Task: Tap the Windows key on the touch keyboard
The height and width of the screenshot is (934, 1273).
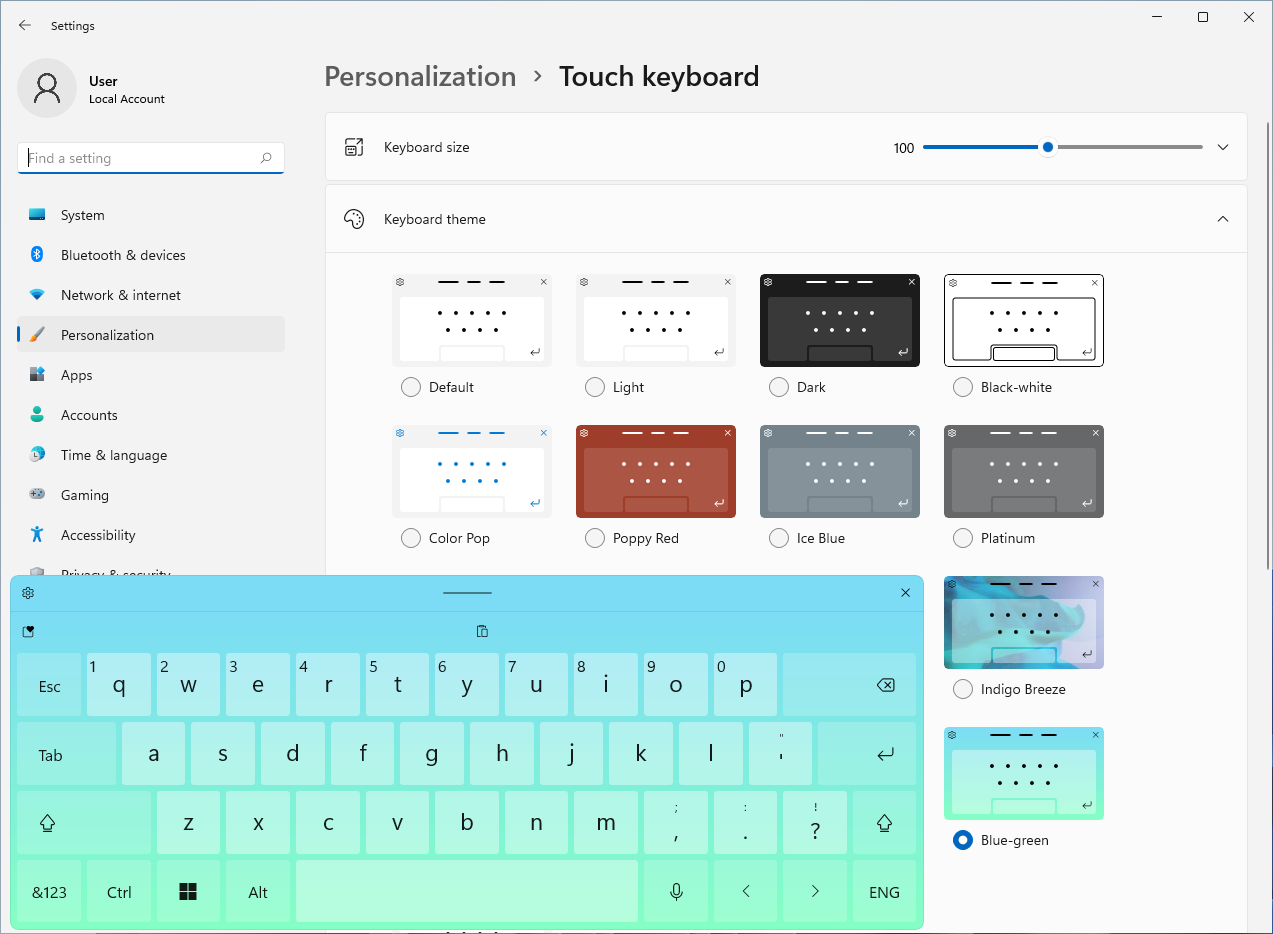Action: [188, 891]
